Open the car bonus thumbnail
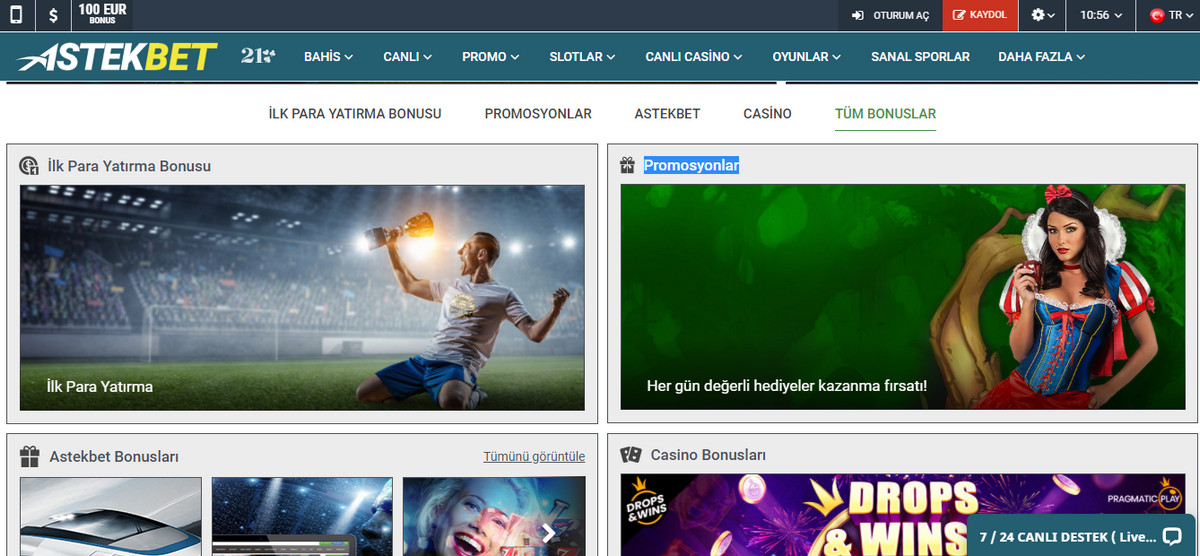Viewport: 1200px width, 556px height. (111, 516)
